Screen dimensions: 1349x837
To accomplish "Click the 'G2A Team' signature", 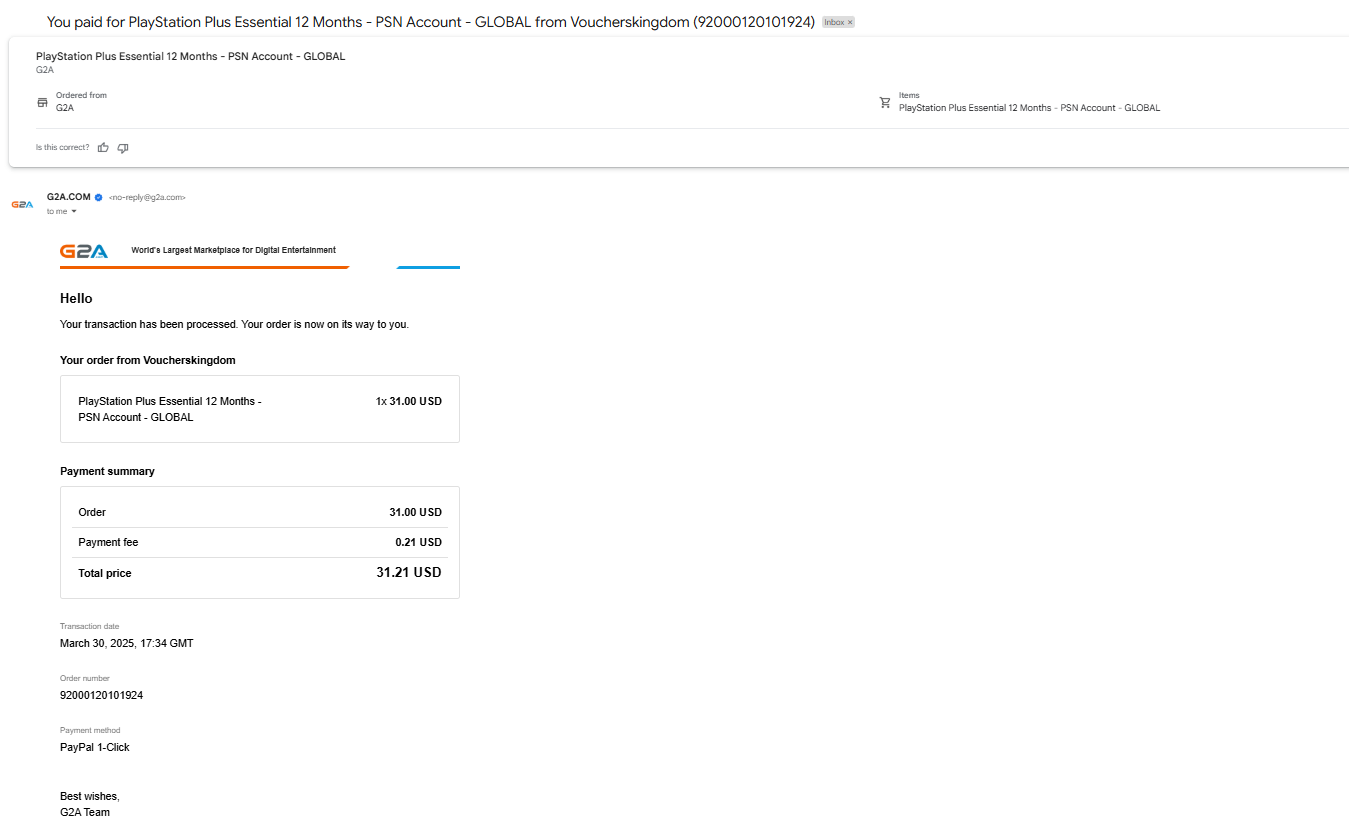I will point(85,812).
